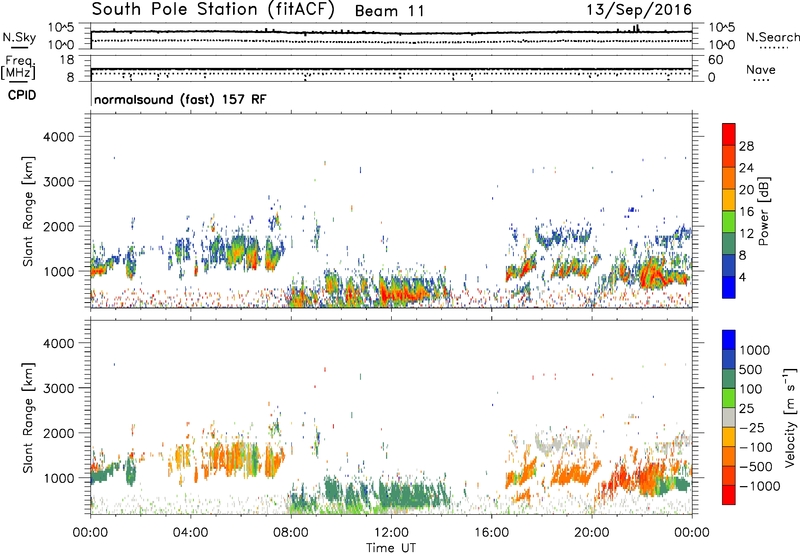Click the '16:00' time tick label
Image resolution: width=800 pixels, height=554 pixels.
pos(491,533)
